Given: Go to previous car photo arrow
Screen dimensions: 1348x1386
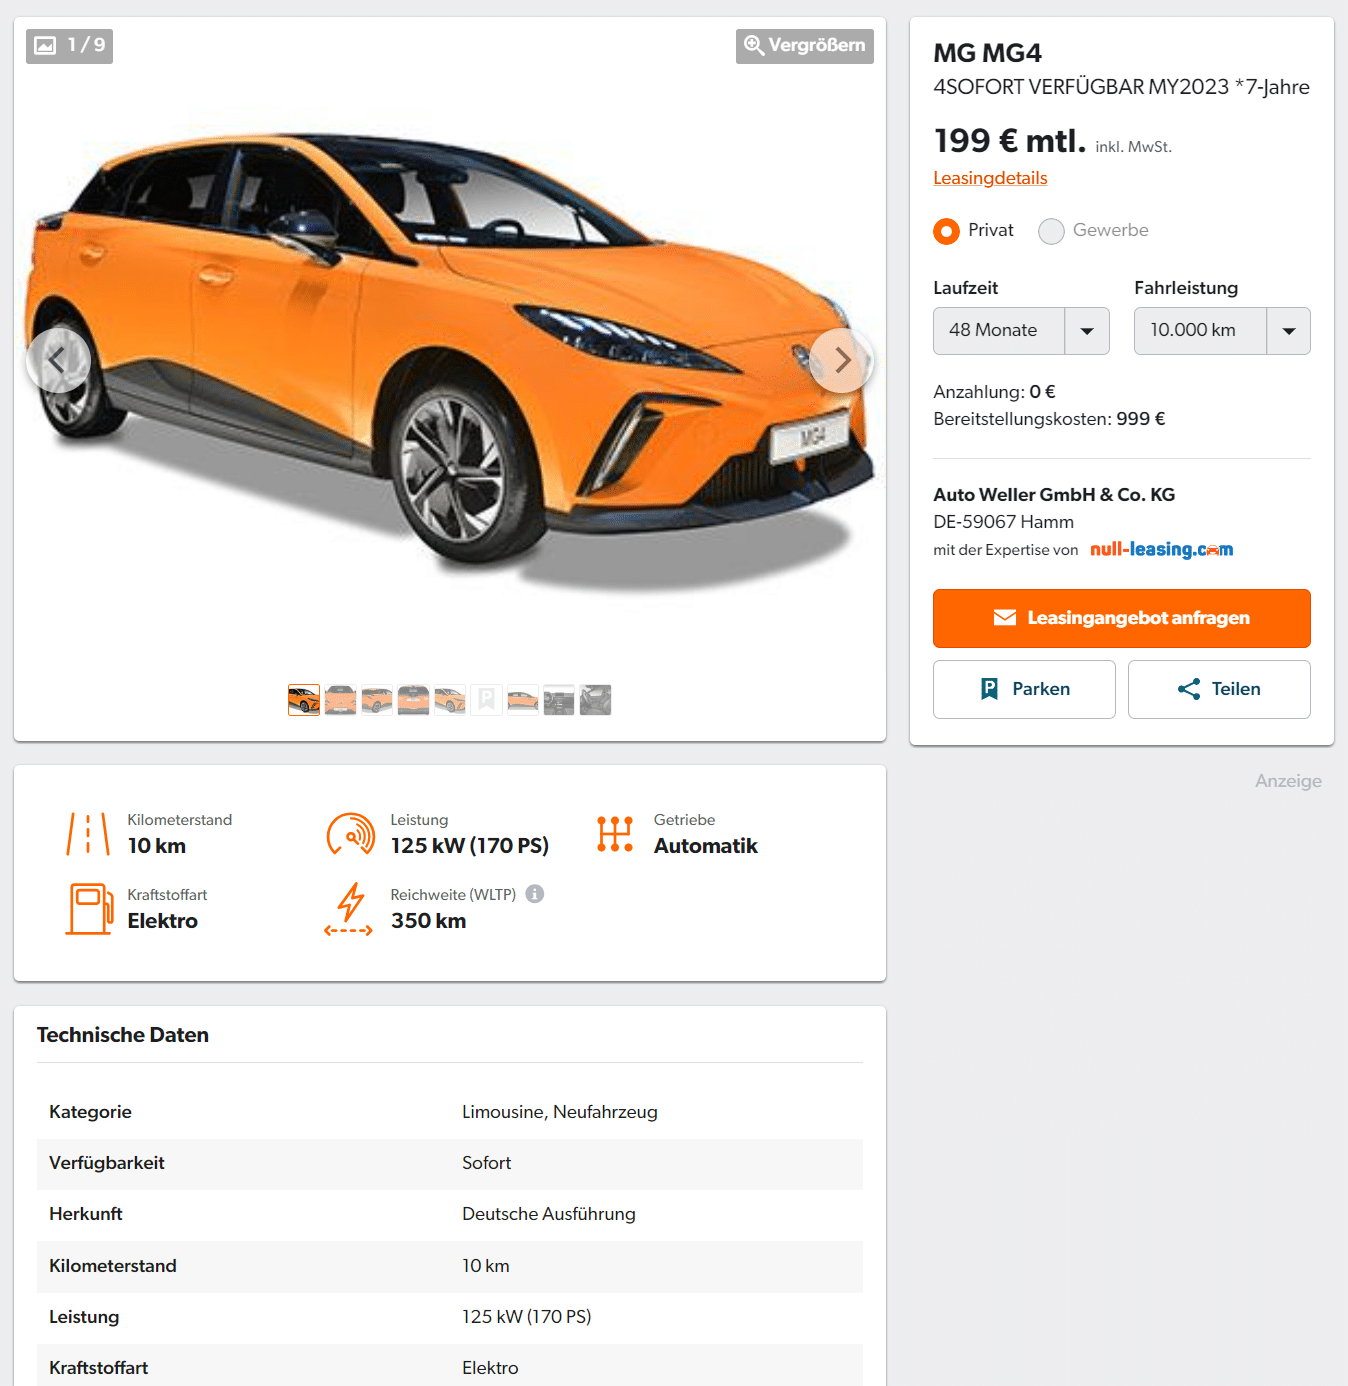Looking at the screenshot, I should (58, 360).
